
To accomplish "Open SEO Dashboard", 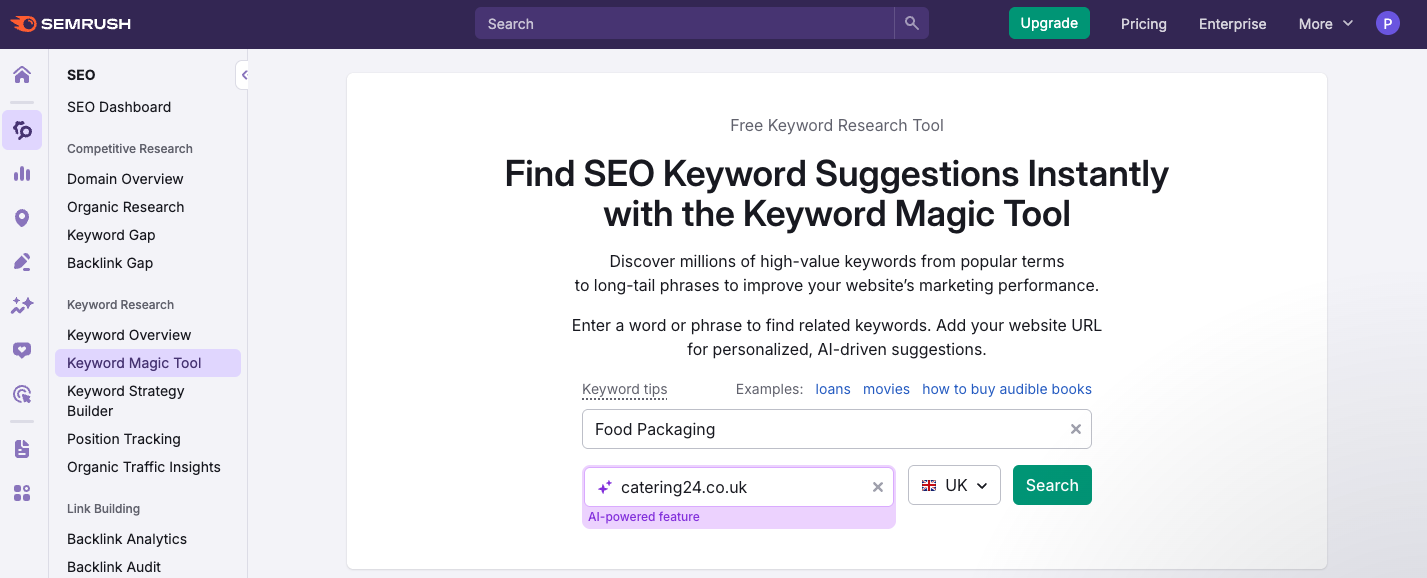I will coord(119,107).
